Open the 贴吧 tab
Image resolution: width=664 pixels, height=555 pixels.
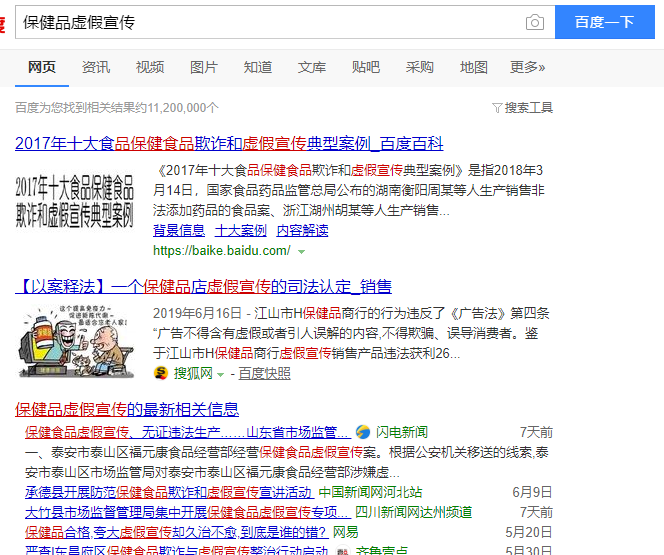point(366,67)
